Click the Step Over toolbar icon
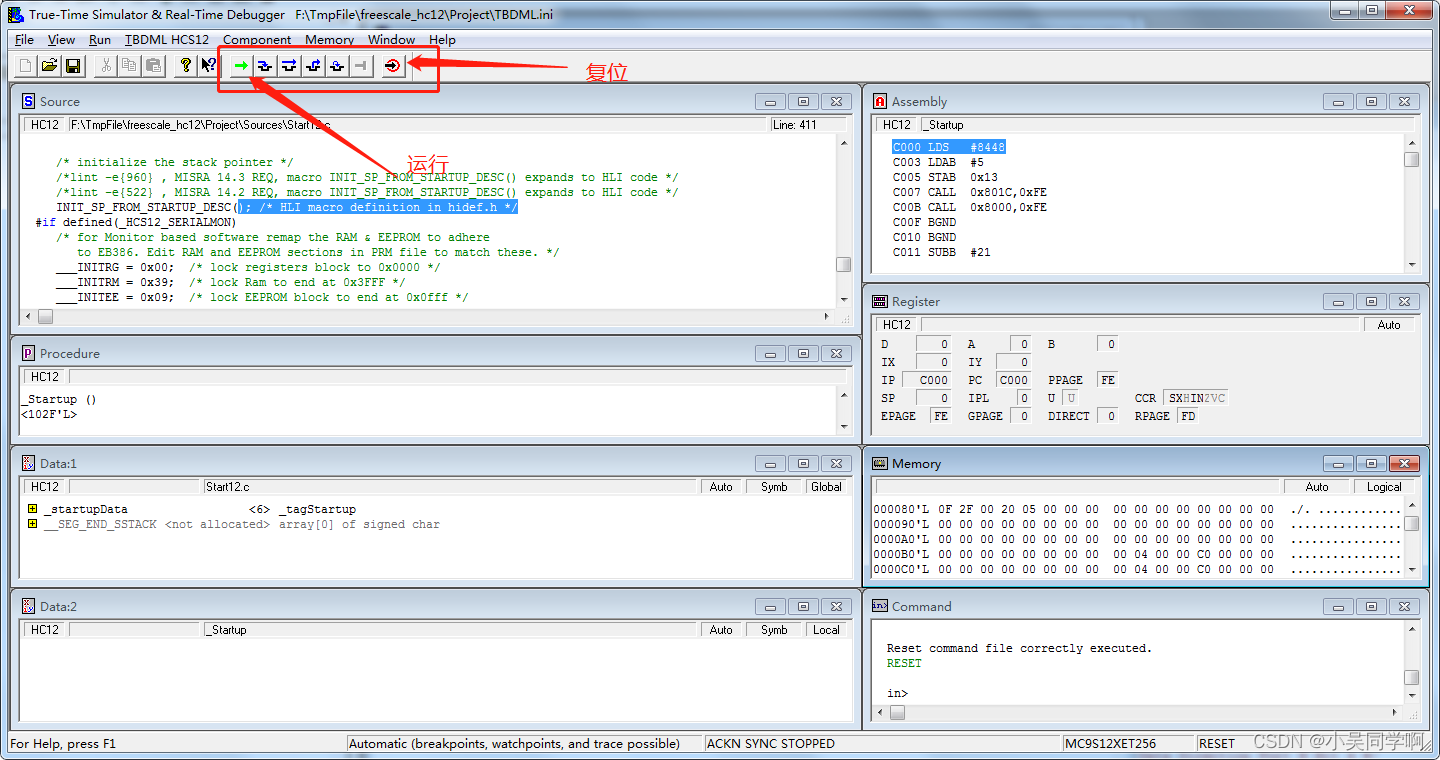This screenshot has width=1440, height=760. [289, 66]
